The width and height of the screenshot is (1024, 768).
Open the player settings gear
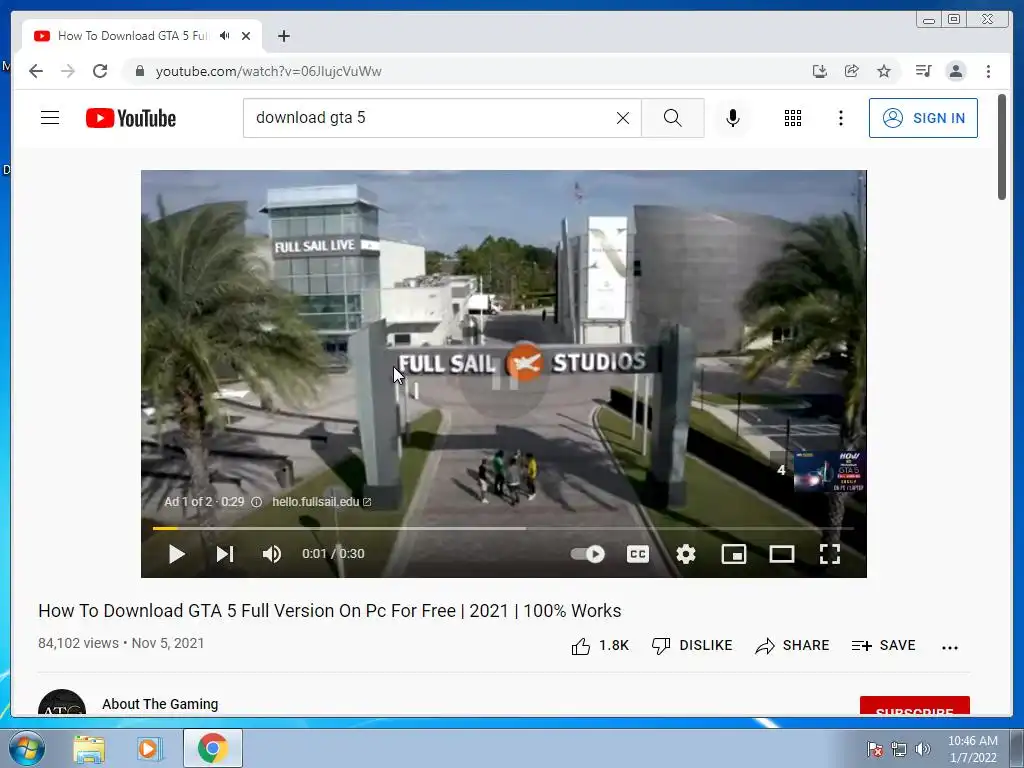pyautogui.click(x=686, y=554)
